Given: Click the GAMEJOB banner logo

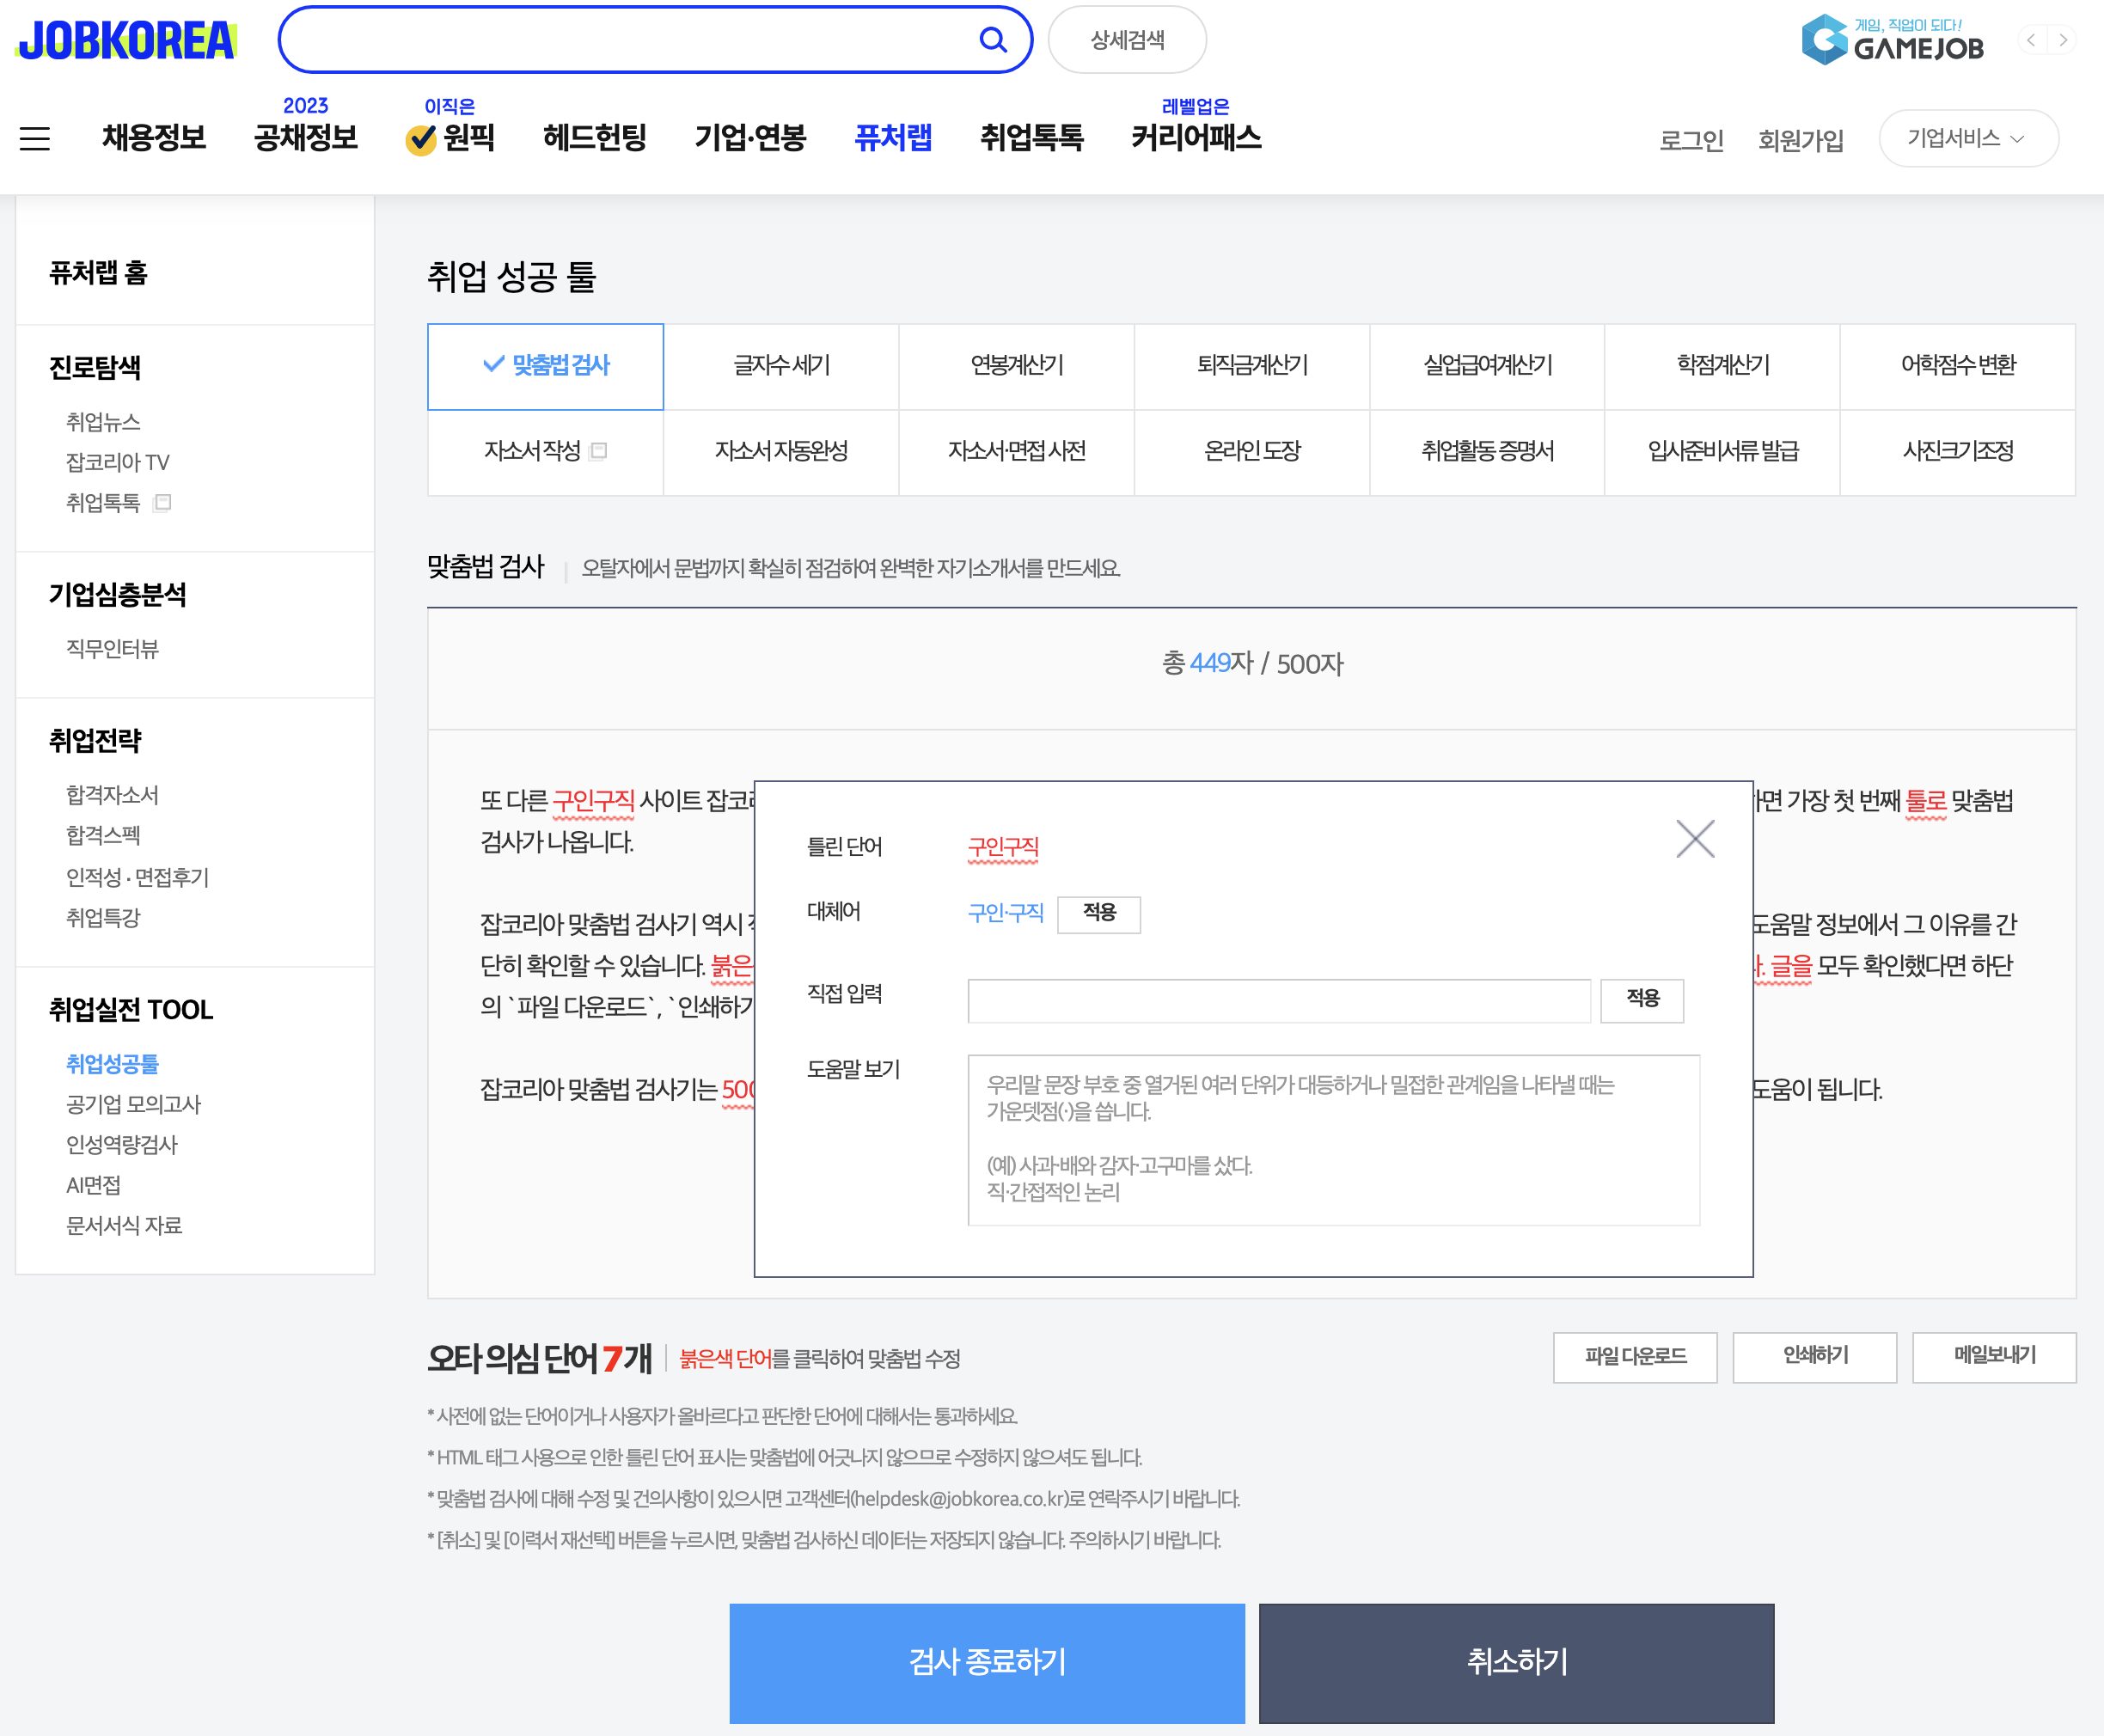Looking at the screenshot, I should pyautogui.click(x=1892, y=40).
